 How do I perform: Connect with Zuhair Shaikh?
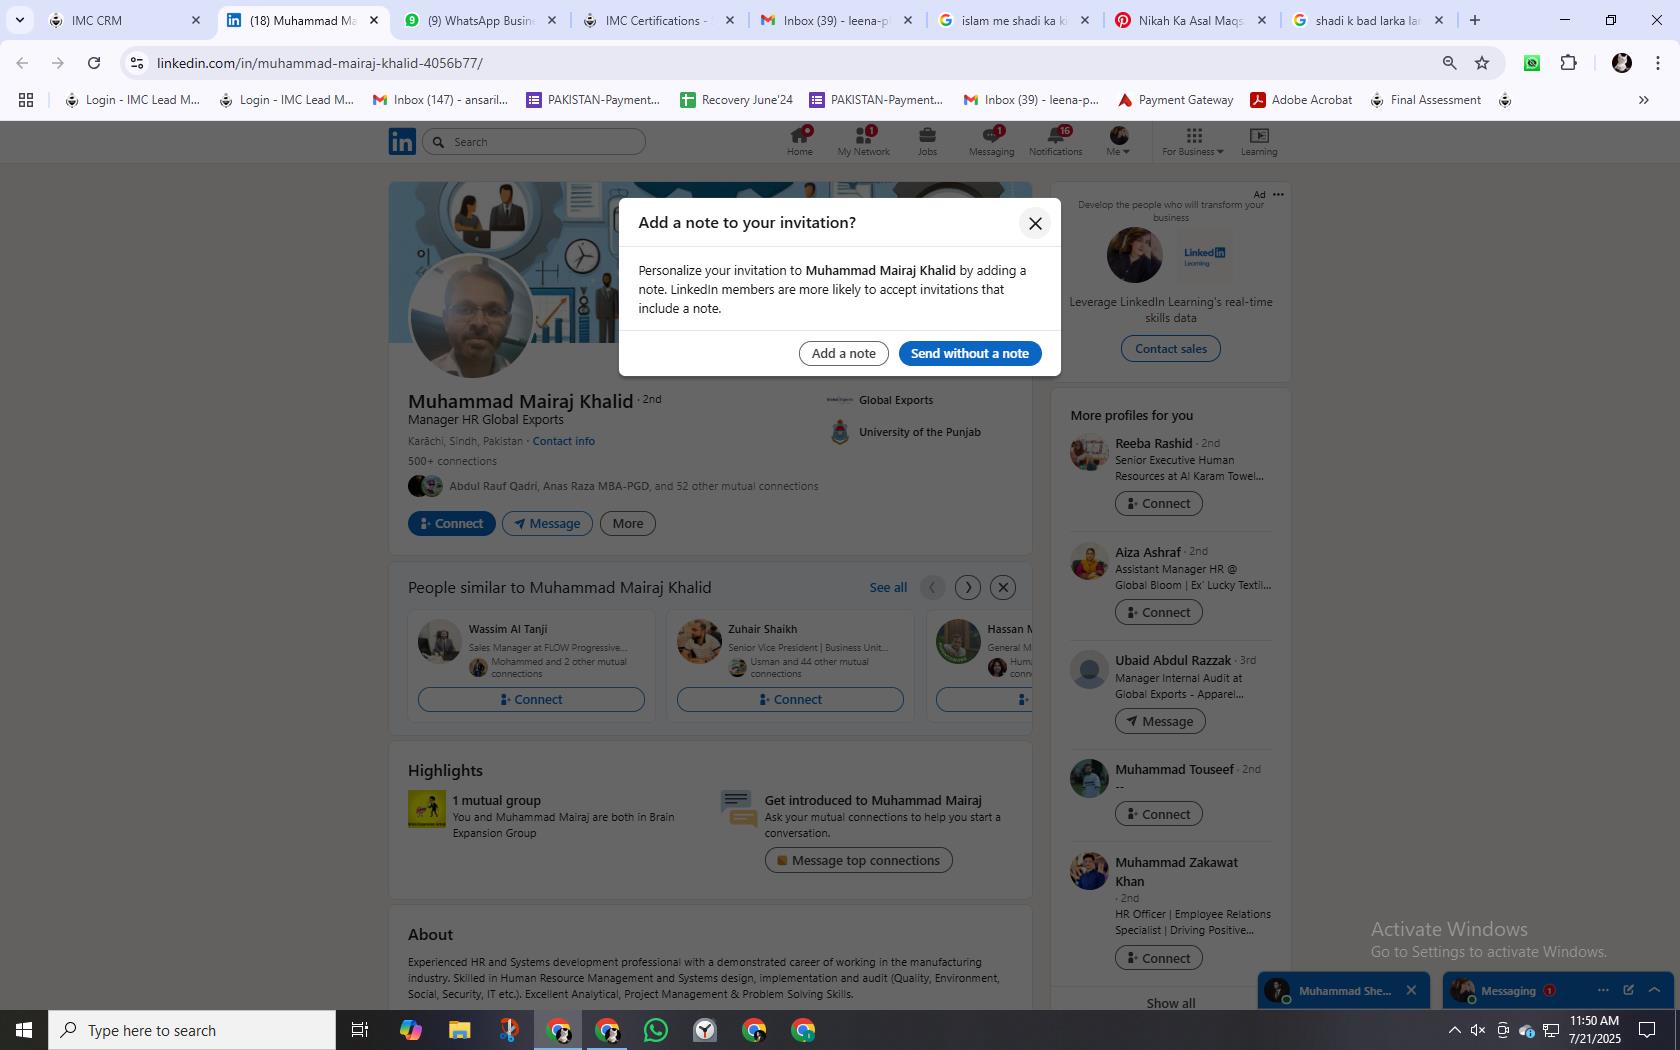pyautogui.click(x=790, y=699)
